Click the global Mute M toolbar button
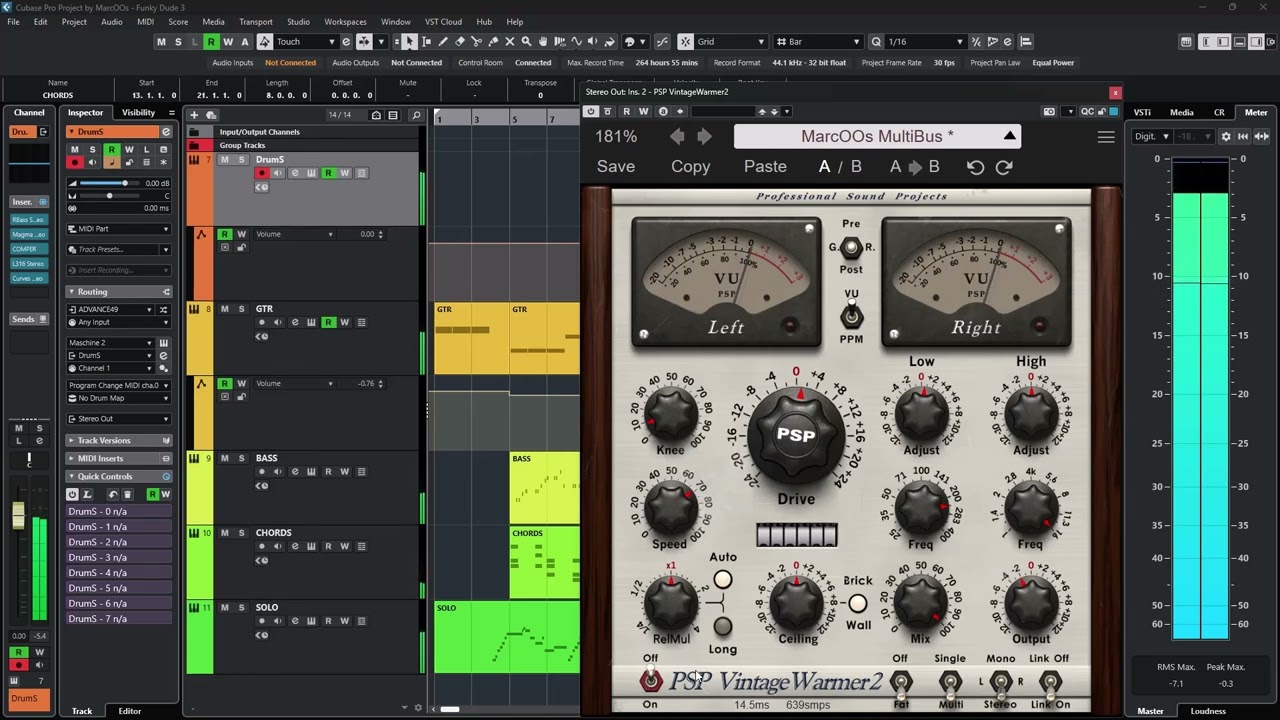Screen dimensions: 1280x720 click(161, 41)
